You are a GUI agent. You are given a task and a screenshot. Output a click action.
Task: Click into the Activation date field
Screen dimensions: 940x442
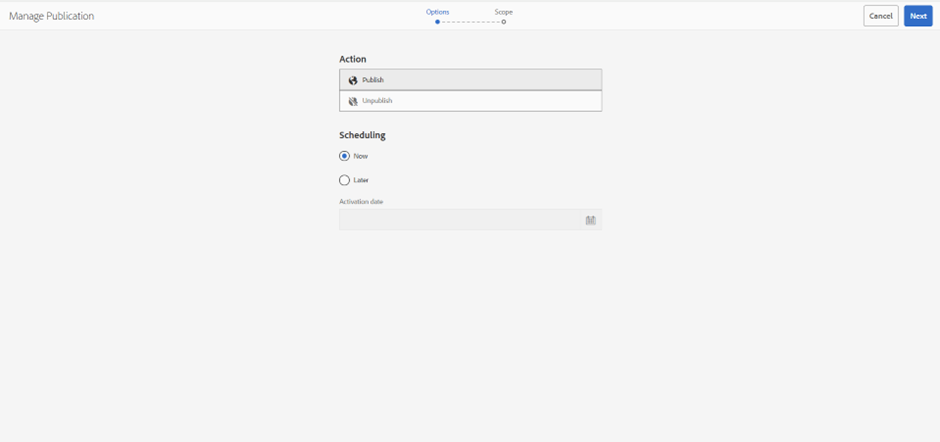pyautogui.click(x=462, y=220)
